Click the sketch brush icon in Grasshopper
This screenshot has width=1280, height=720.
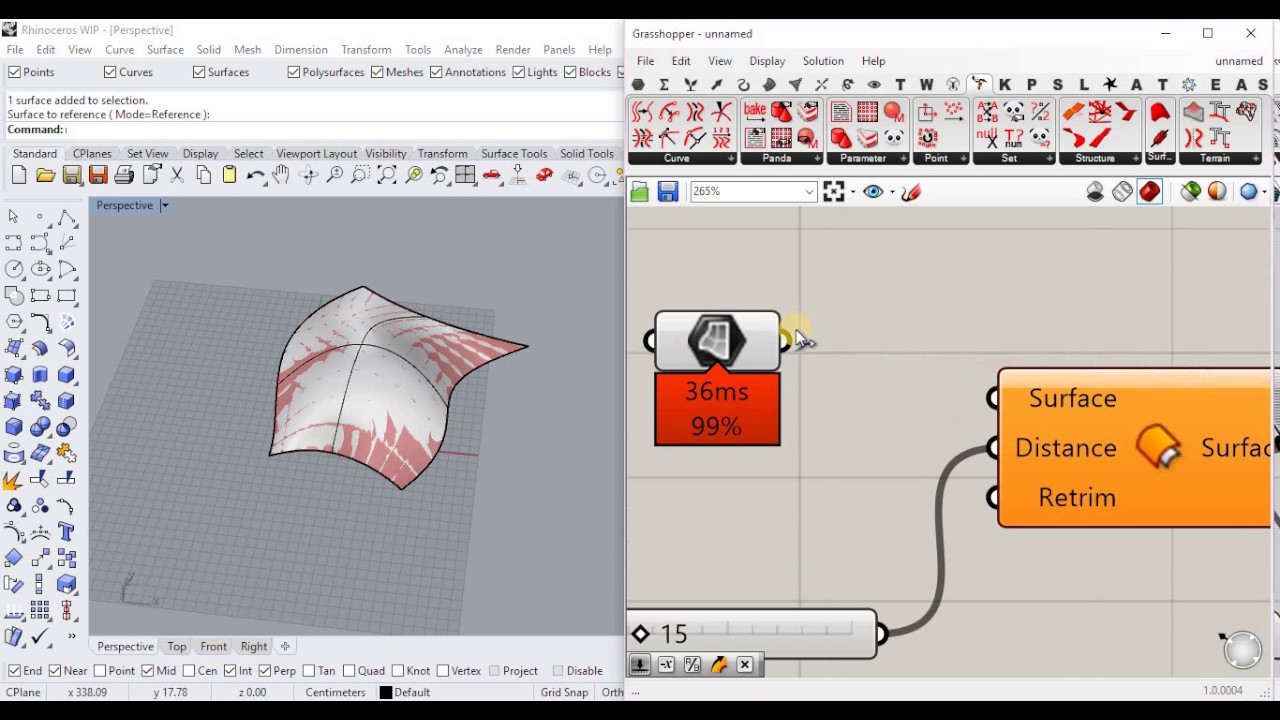point(910,192)
